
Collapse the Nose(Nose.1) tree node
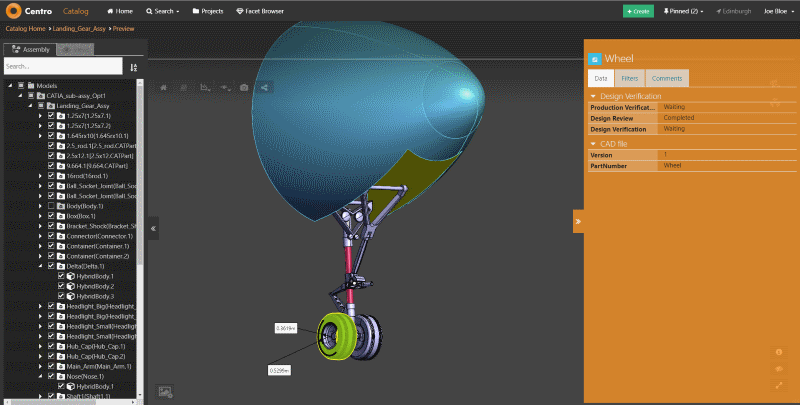pos(40,376)
